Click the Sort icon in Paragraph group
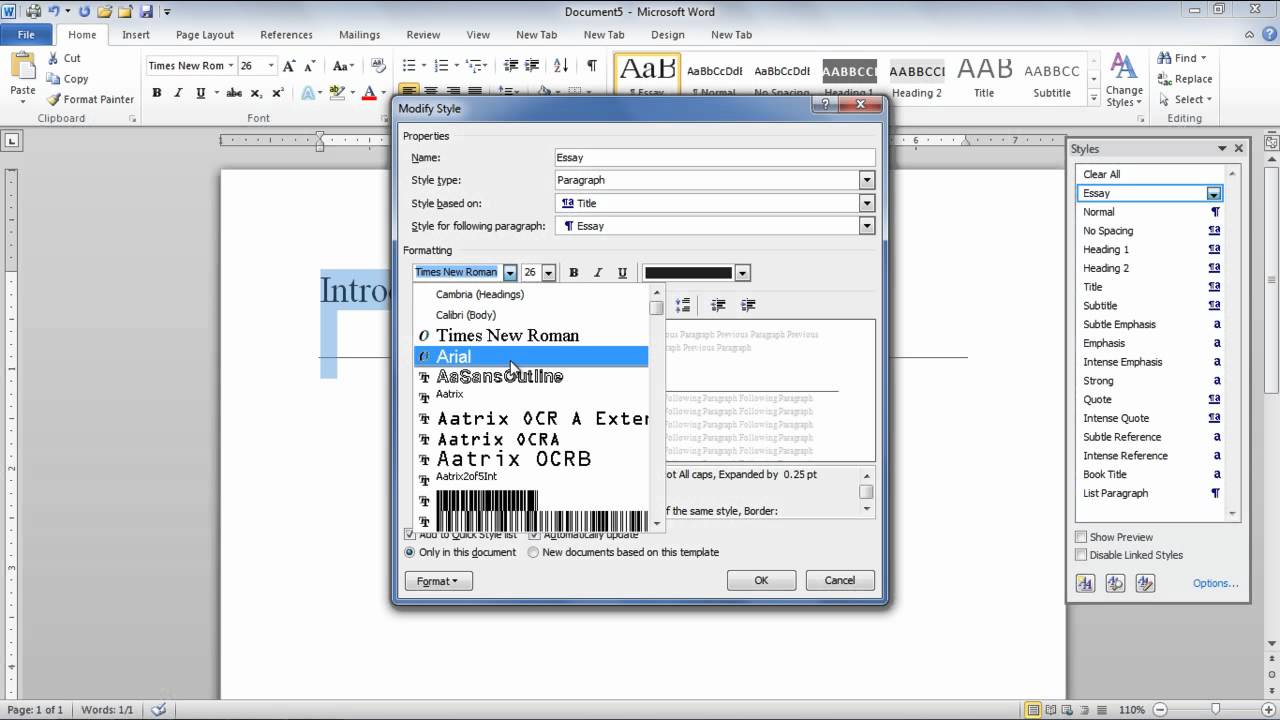The image size is (1280, 720). click(x=562, y=66)
